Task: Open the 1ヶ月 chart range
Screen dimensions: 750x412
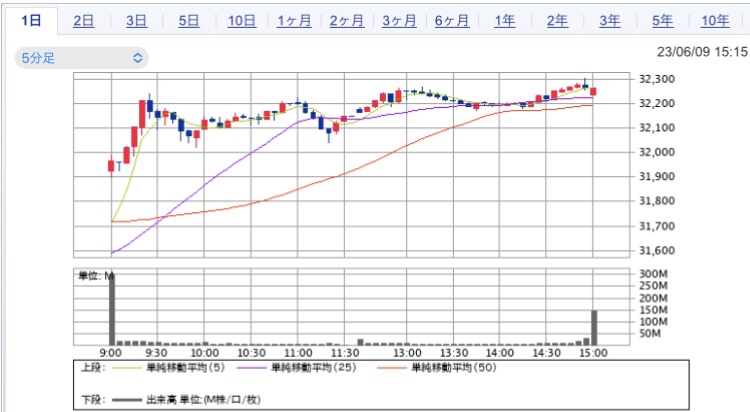Action: tap(294, 21)
